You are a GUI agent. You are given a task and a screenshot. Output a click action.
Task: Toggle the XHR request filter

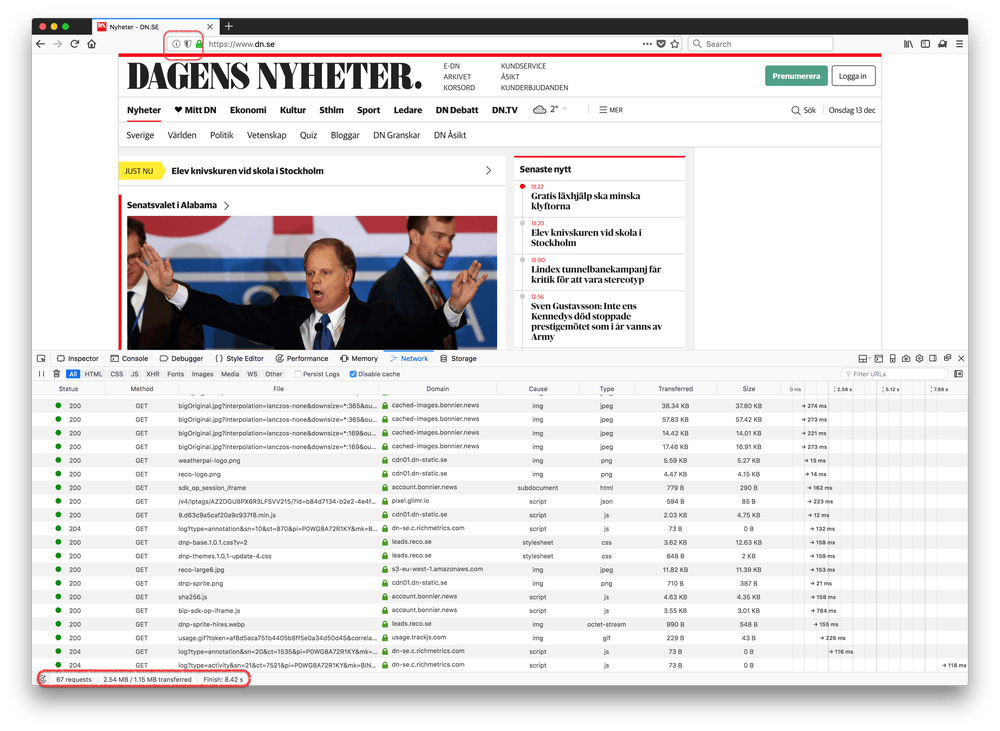pos(153,374)
